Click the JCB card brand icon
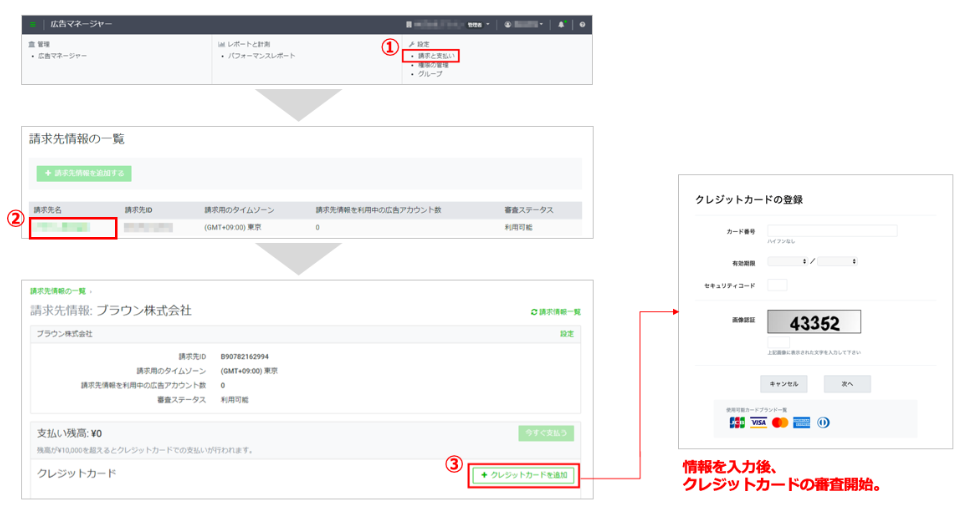974x518 pixels. point(737,422)
